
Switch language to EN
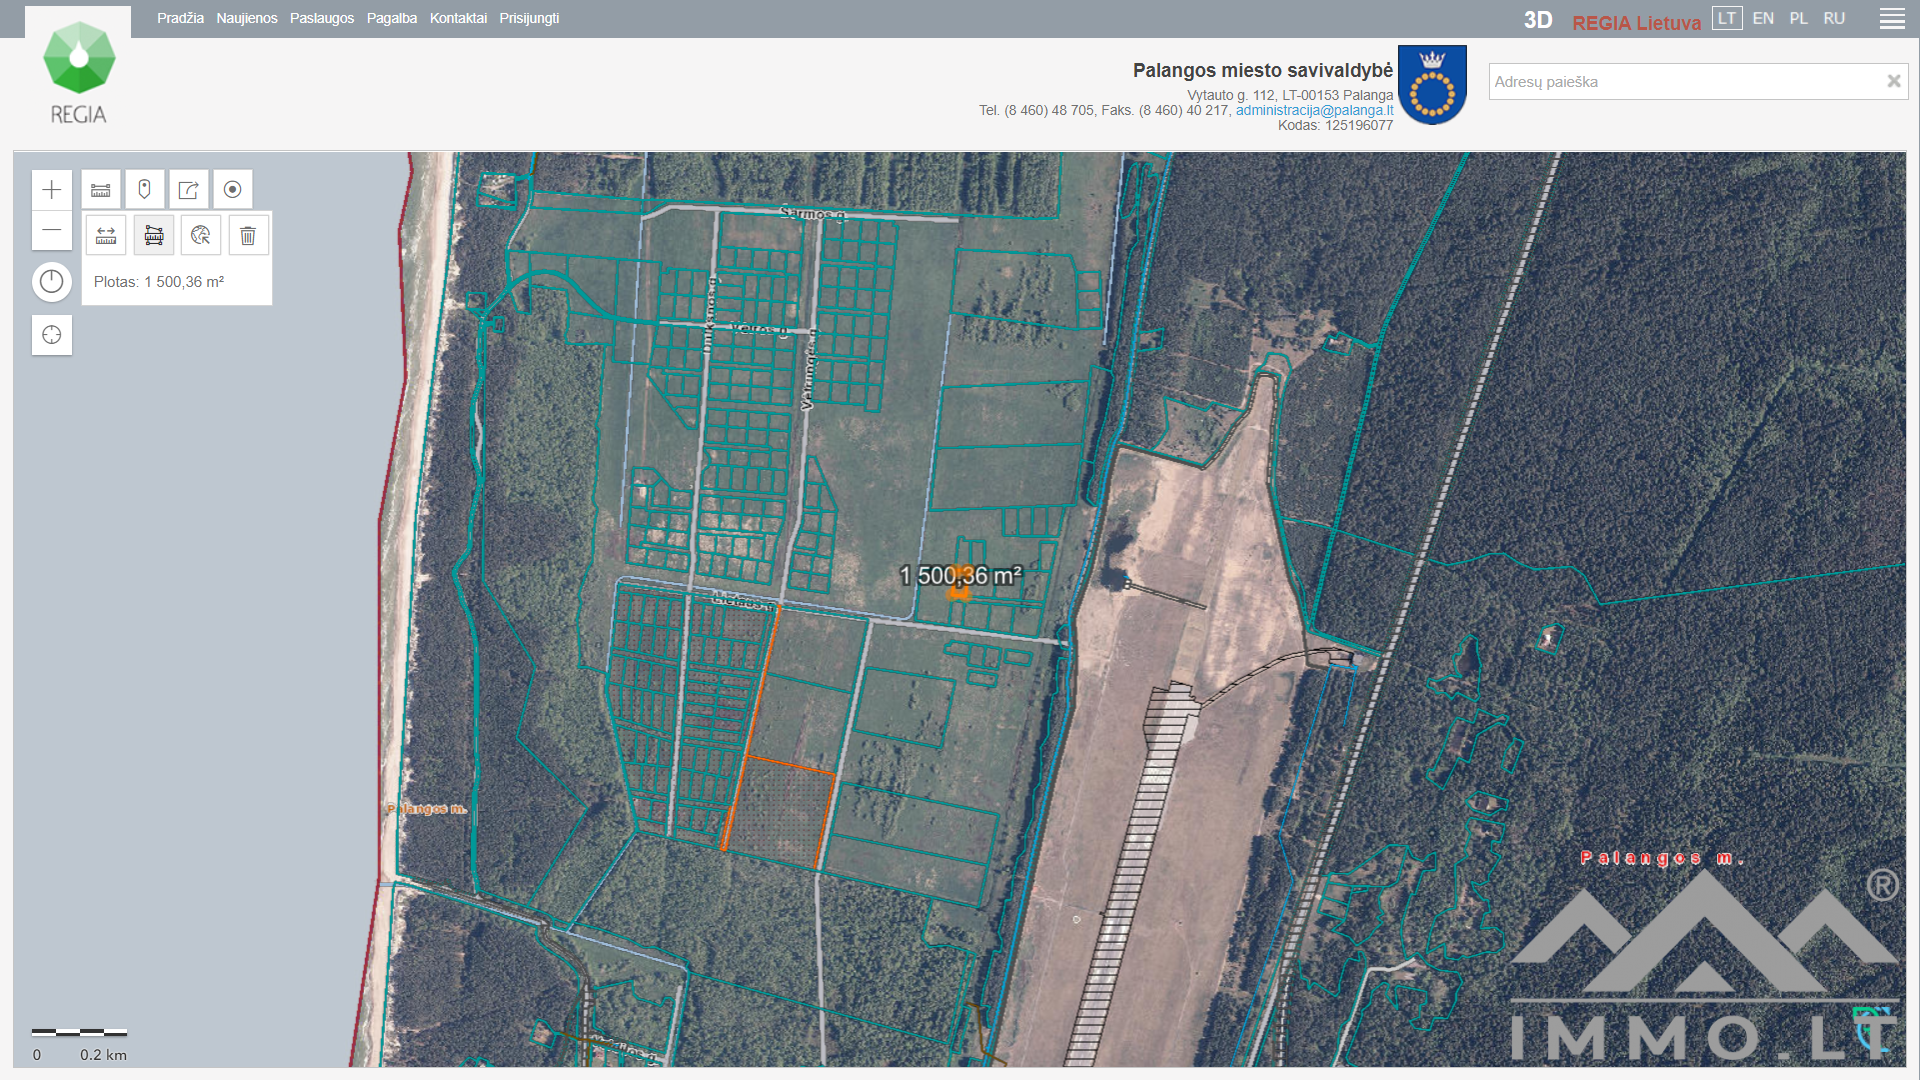click(x=1763, y=18)
